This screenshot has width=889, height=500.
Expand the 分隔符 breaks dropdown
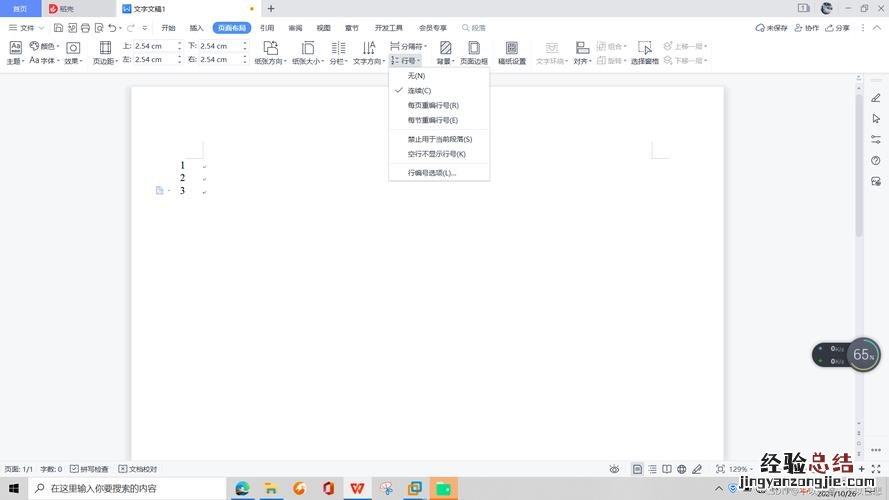point(409,46)
